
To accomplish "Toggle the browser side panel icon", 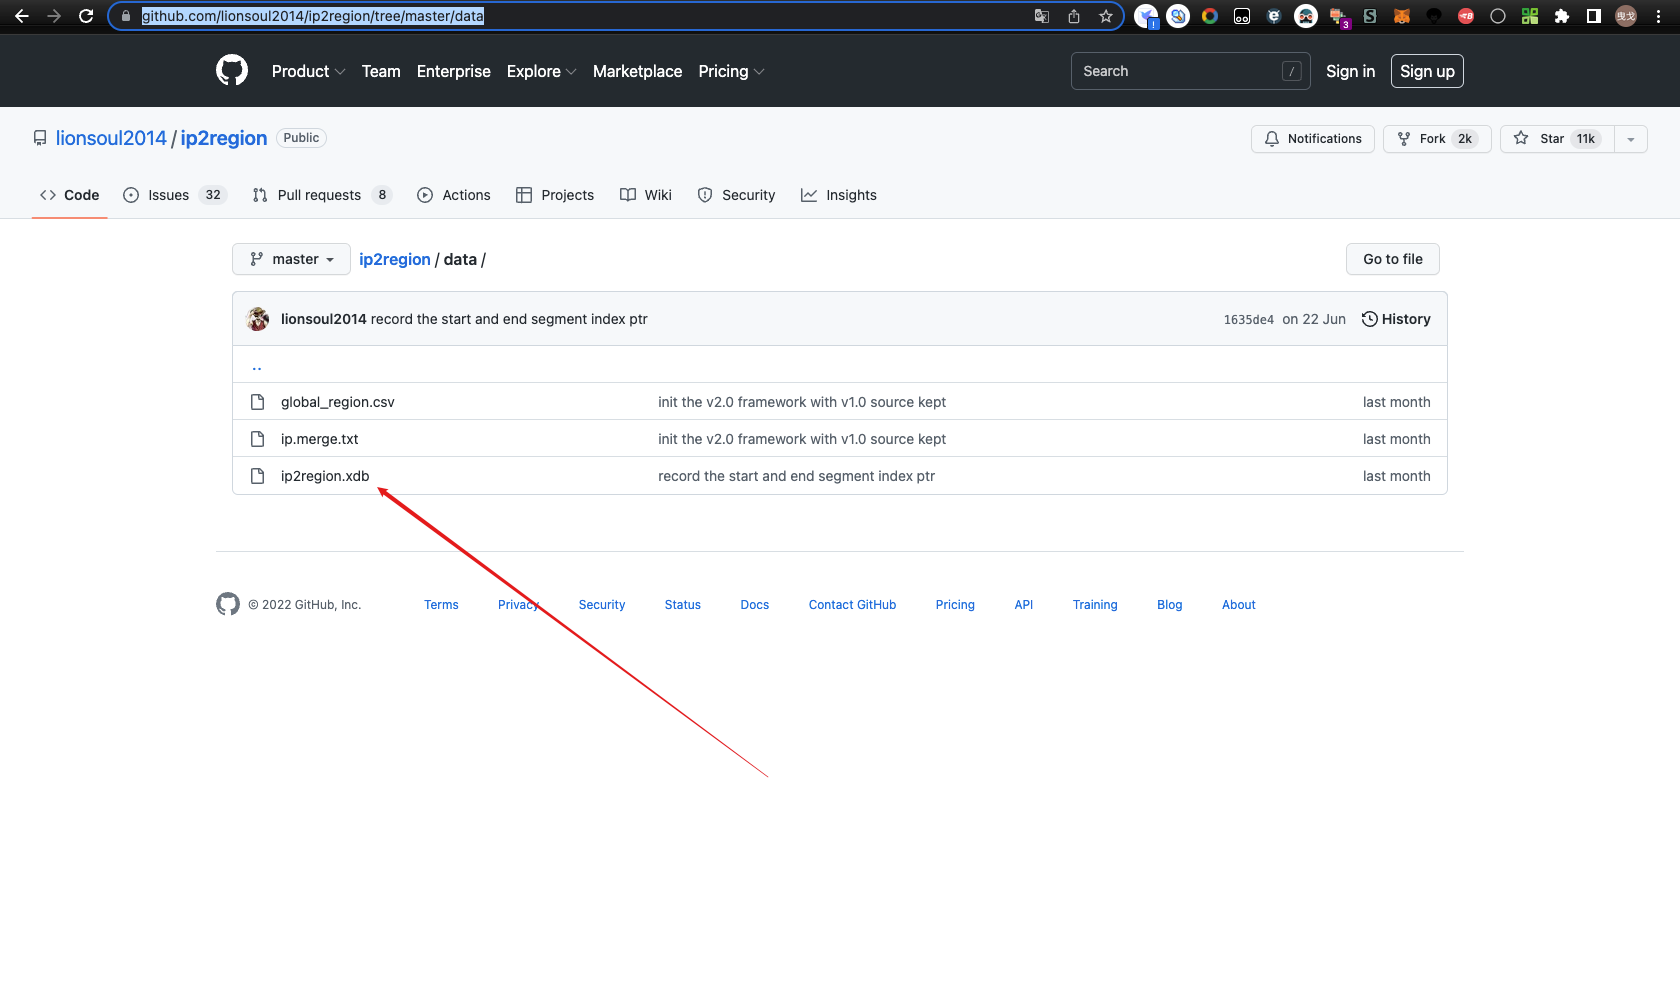I will click(x=1594, y=16).
